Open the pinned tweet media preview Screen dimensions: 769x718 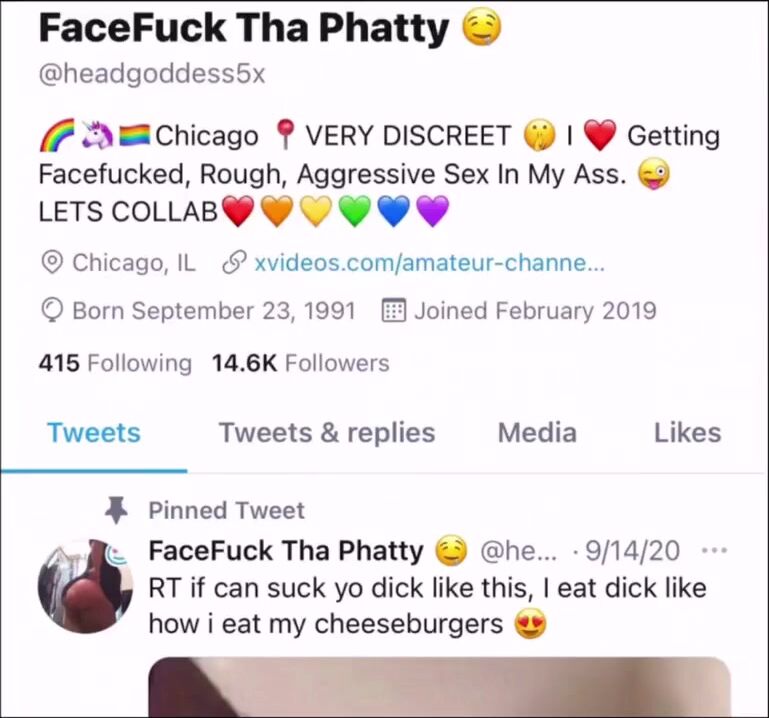click(439, 687)
